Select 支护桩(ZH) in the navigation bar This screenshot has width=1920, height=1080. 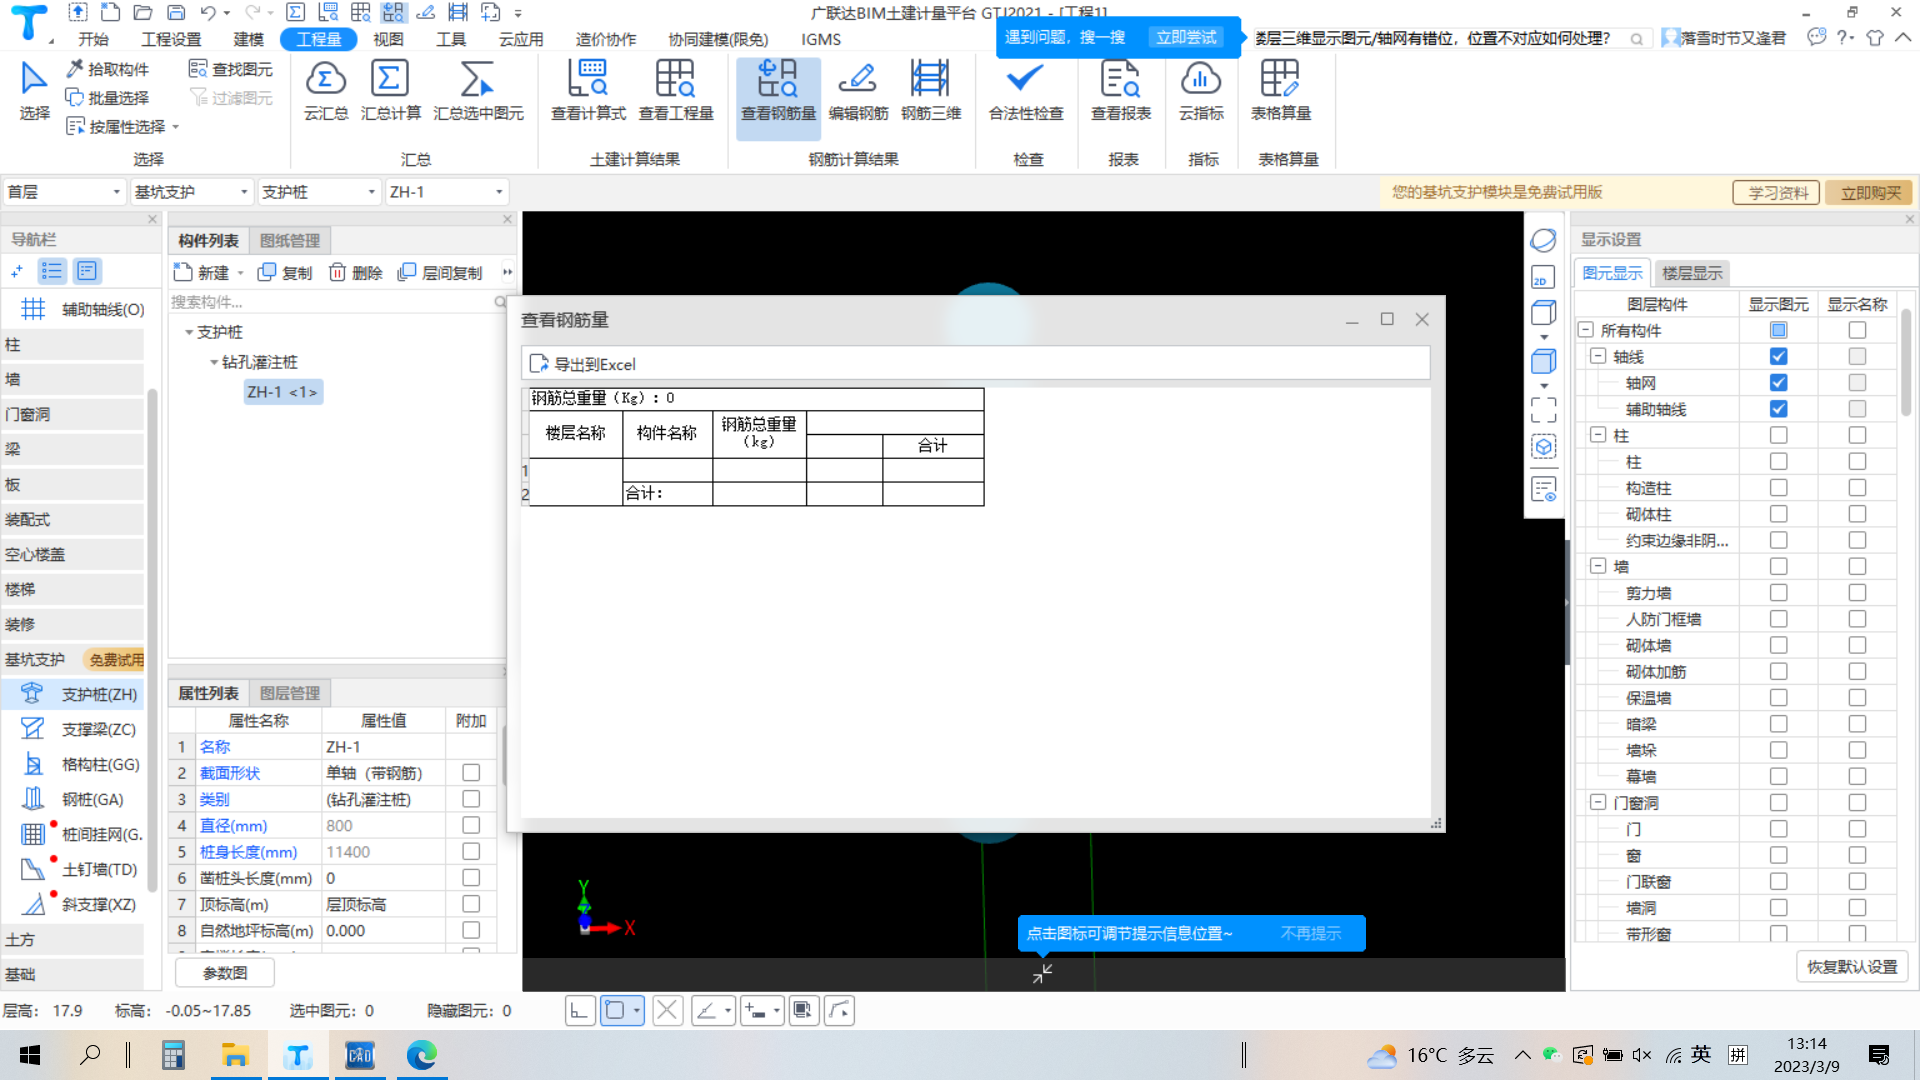(80, 694)
